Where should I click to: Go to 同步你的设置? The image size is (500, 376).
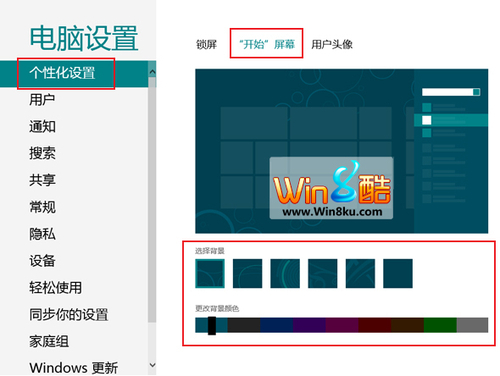(69, 314)
